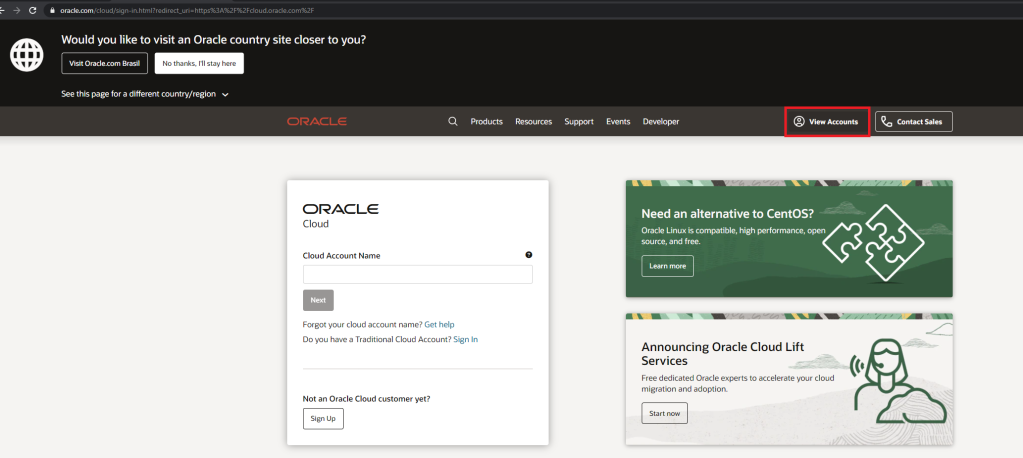
Task: Click 'Not an Oracle Cloud customer yet?' text
Action: pyautogui.click(x=367, y=399)
